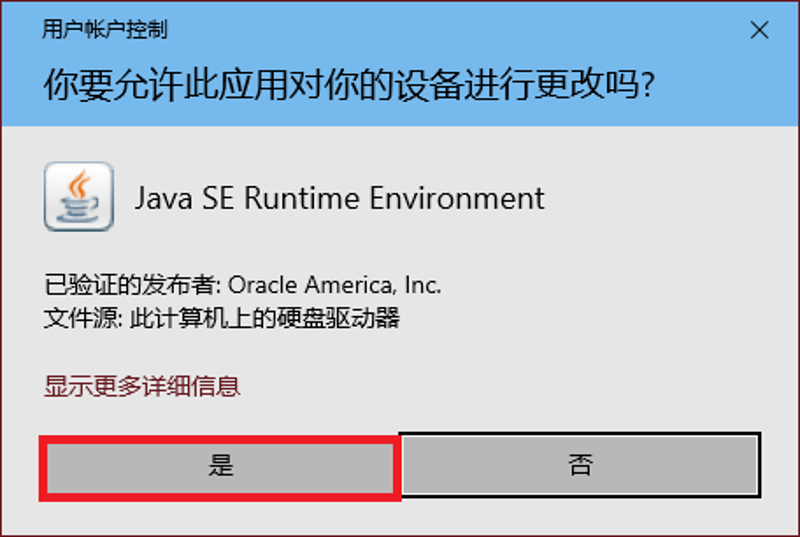
Task: Click the 你要允许此应用用对你的设备进行更改吗 heading
Action: 349,84
